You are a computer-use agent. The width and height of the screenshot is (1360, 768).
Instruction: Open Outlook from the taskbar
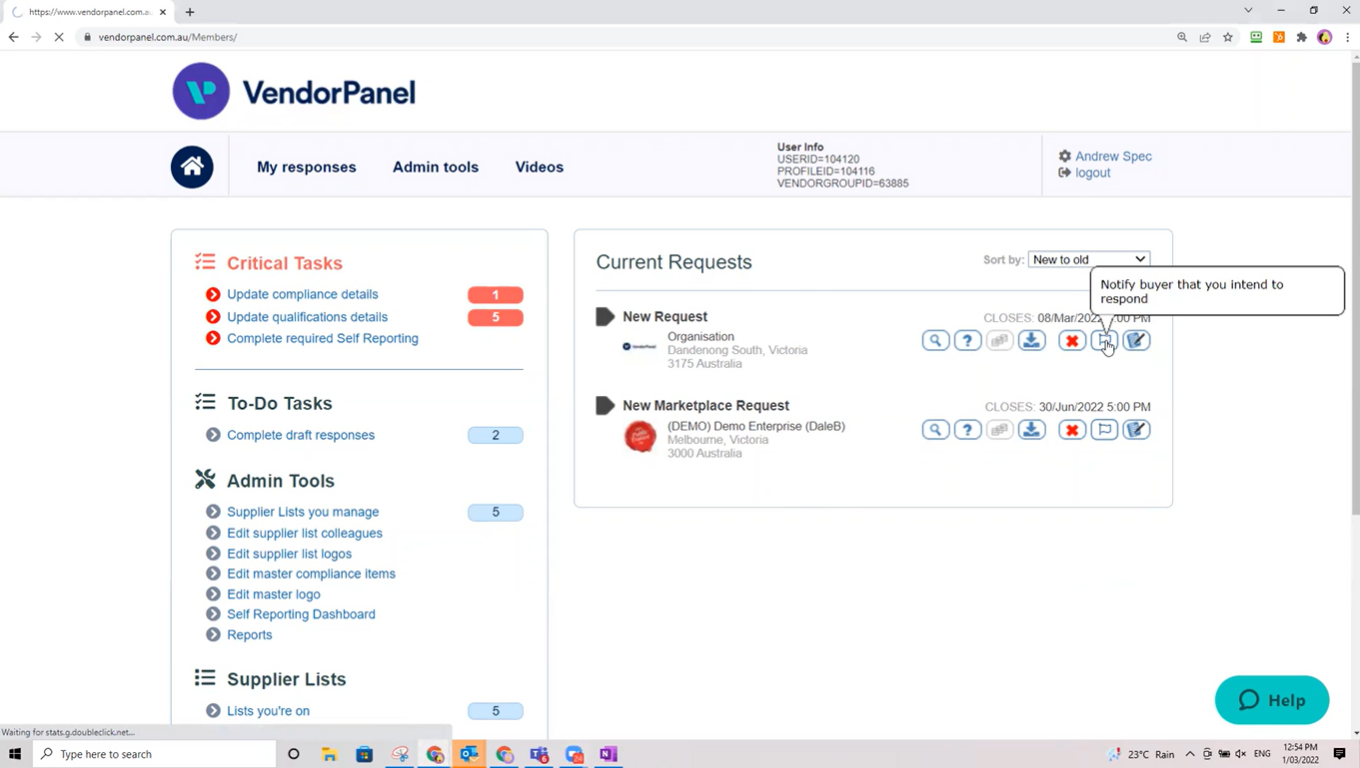tap(469, 754)
